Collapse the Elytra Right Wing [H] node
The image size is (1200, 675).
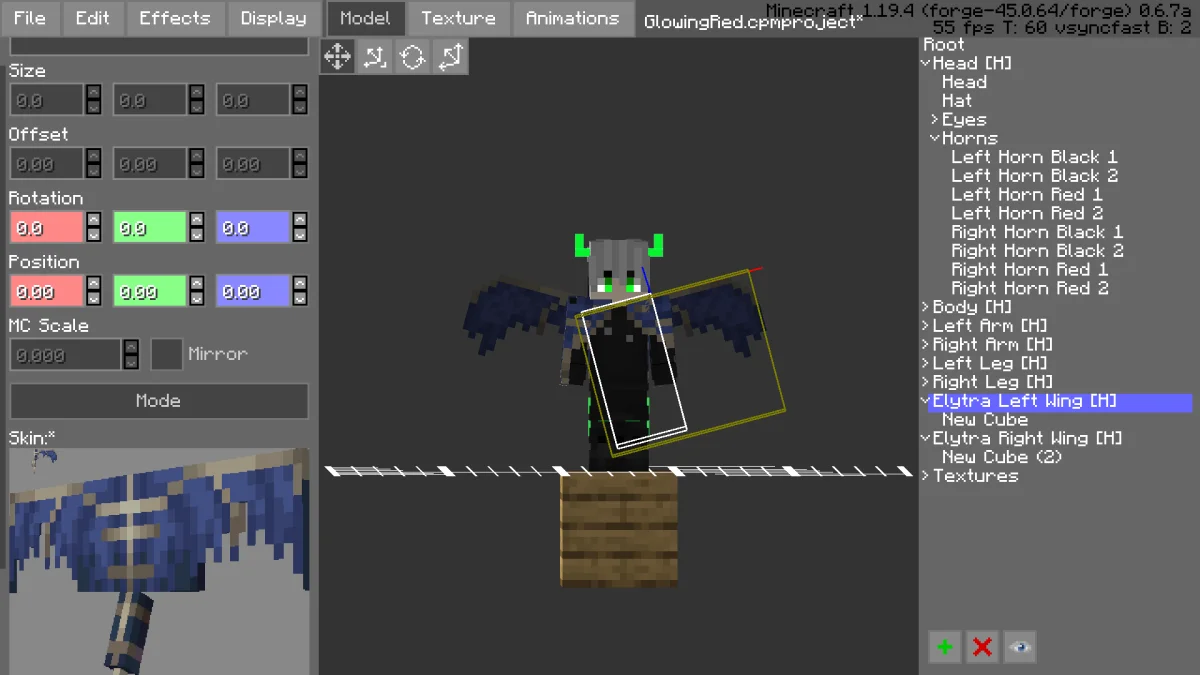(926, 438)
